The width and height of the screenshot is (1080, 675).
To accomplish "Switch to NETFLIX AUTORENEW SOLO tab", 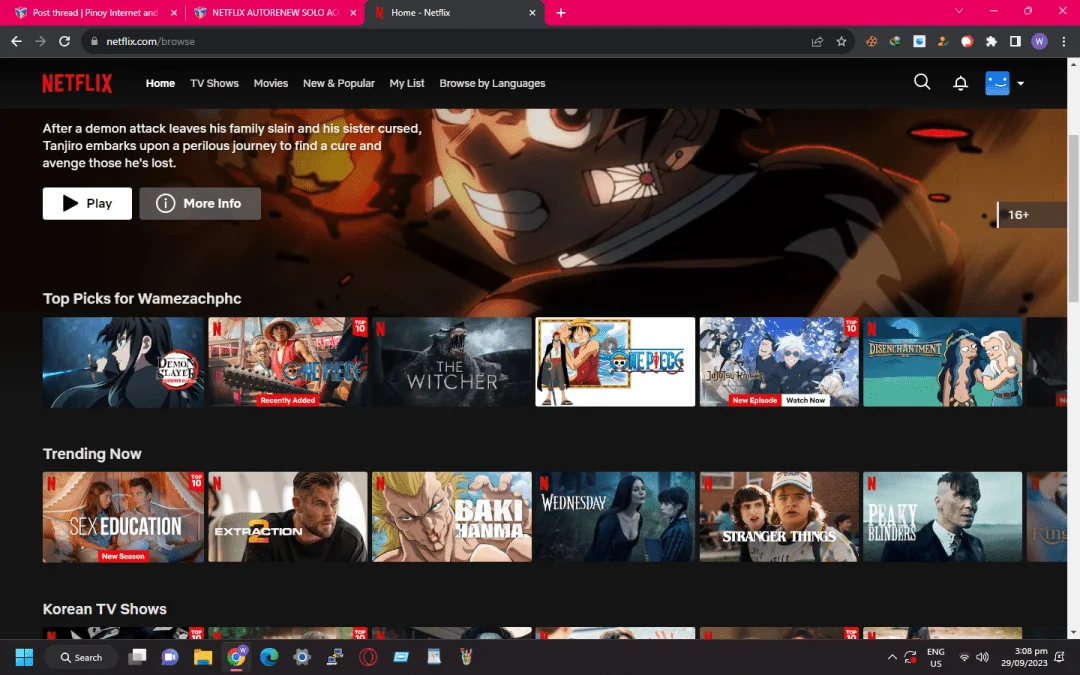I will pyautogui.click(x=276, y=12).
